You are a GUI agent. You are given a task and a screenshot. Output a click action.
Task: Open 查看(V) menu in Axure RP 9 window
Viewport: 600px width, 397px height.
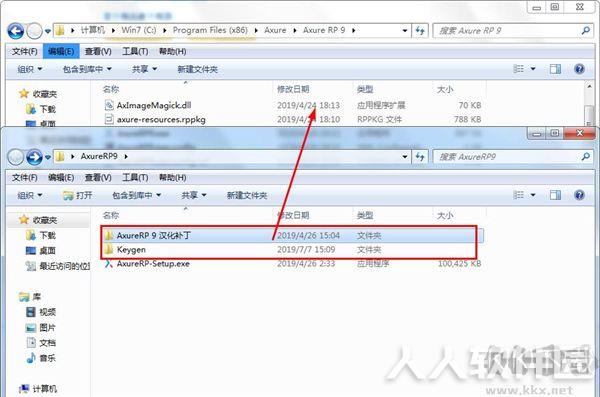point(98,51)
